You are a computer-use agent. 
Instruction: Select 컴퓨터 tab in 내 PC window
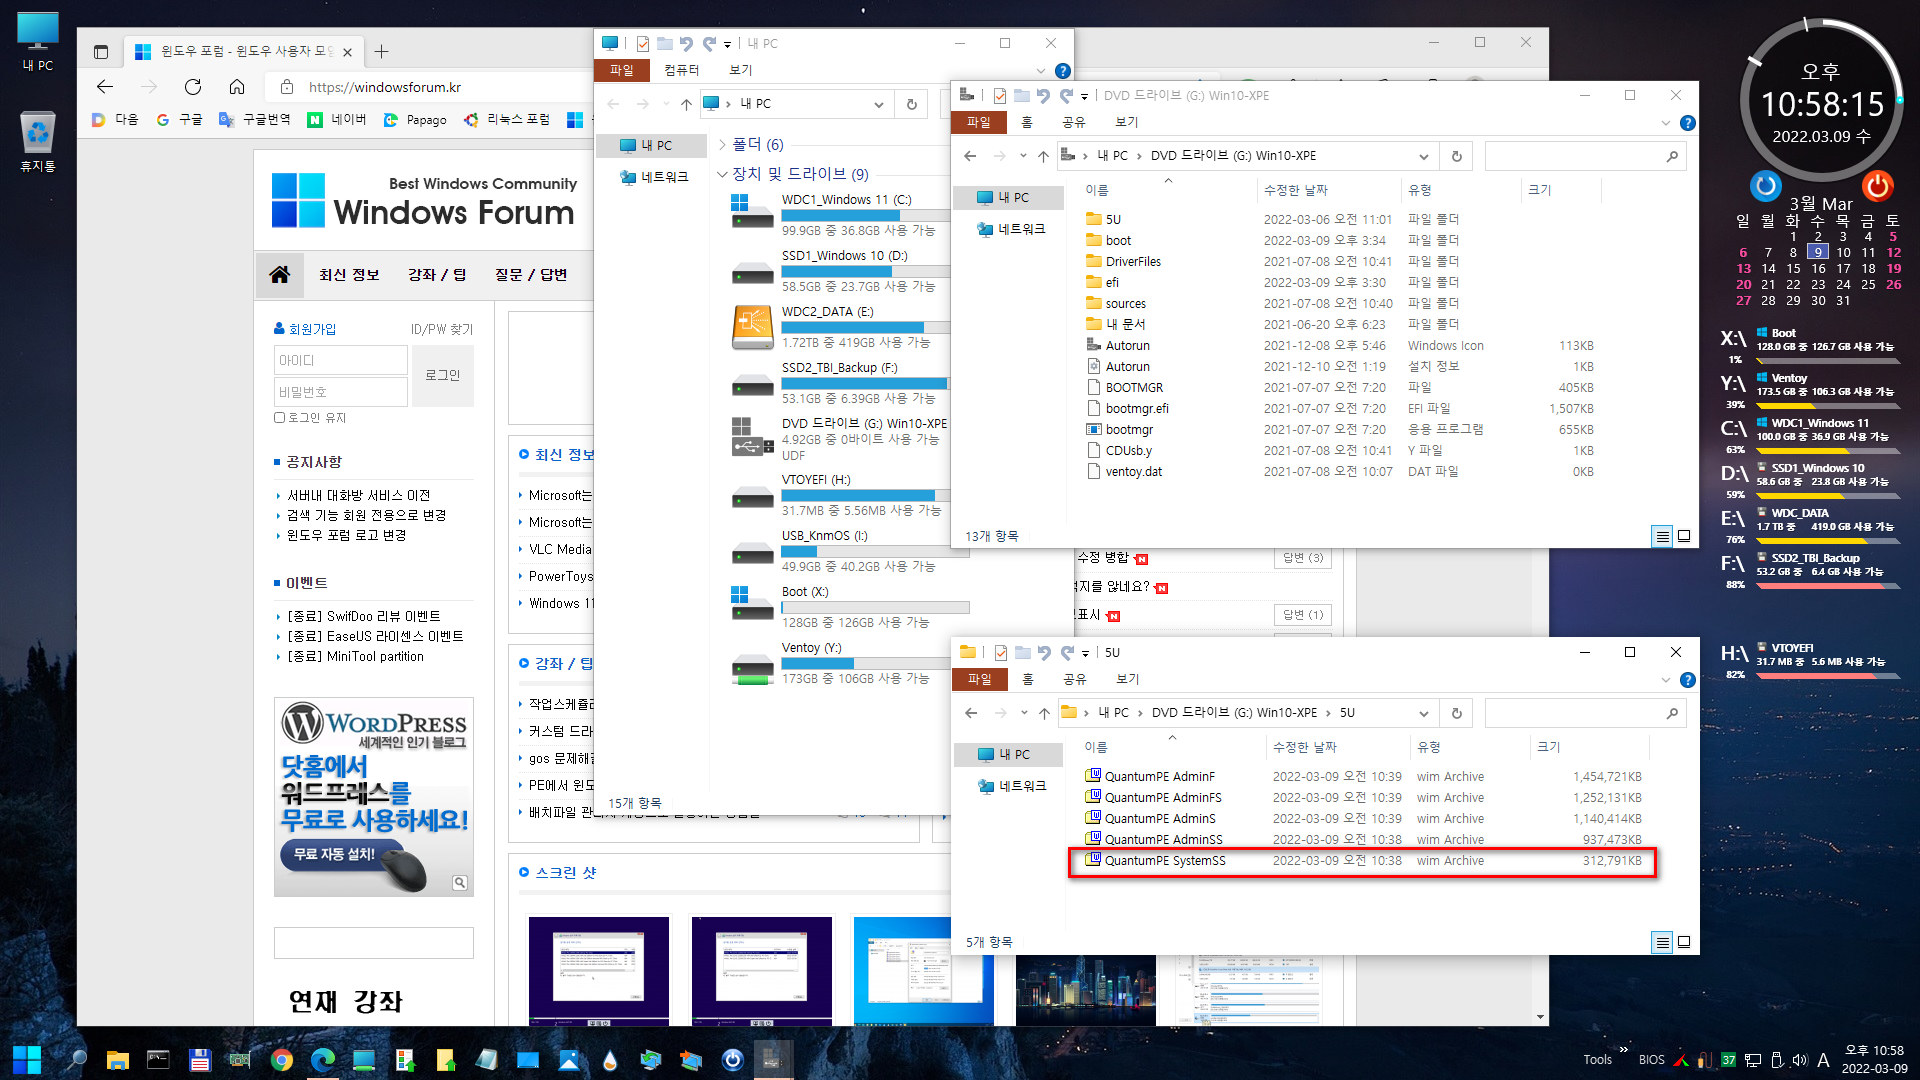point(681,70)
